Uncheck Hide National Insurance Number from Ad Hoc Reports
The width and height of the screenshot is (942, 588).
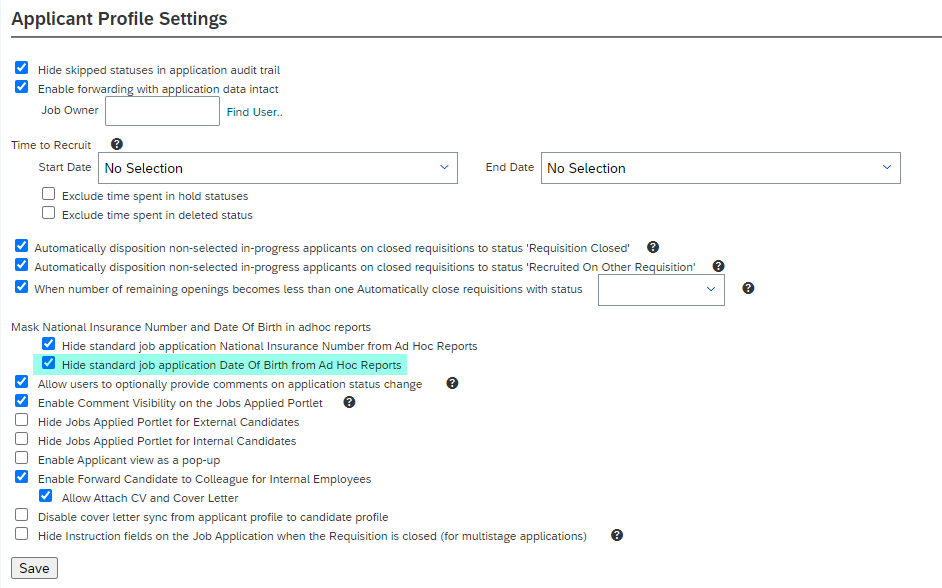49,344
